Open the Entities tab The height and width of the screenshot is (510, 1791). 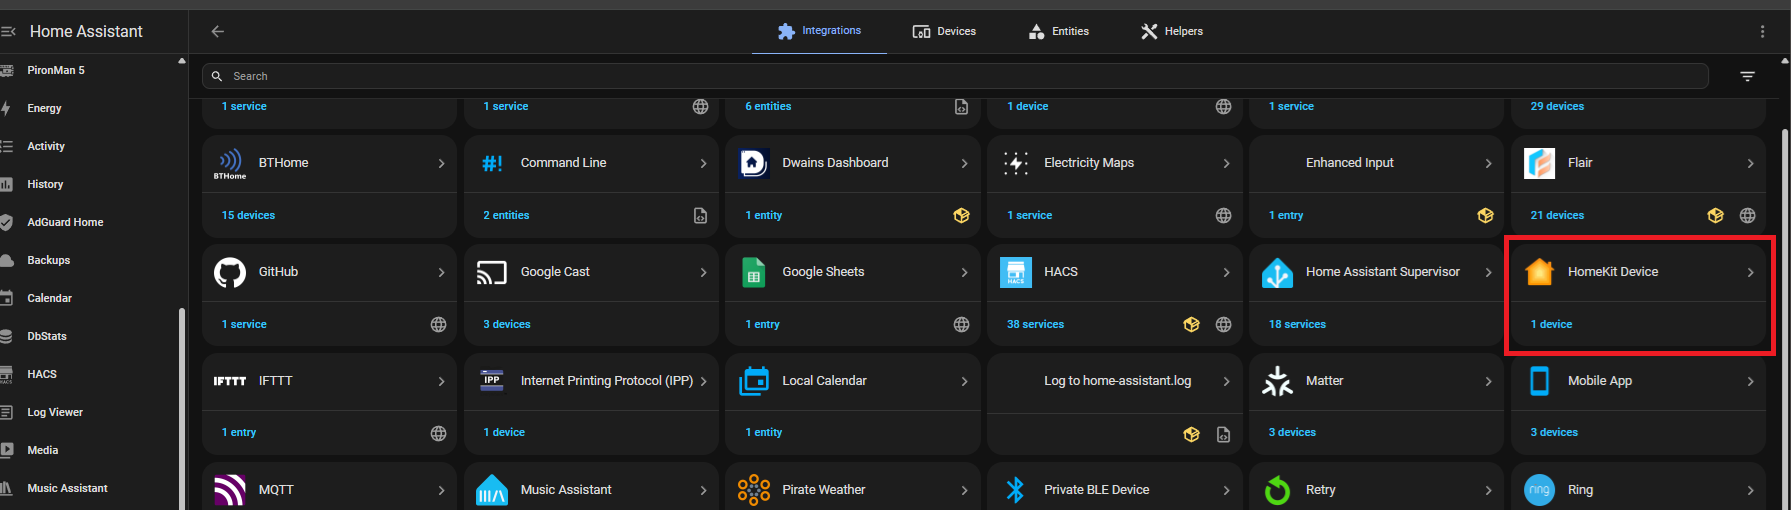pyautogui.click(x=1059, y=31)
